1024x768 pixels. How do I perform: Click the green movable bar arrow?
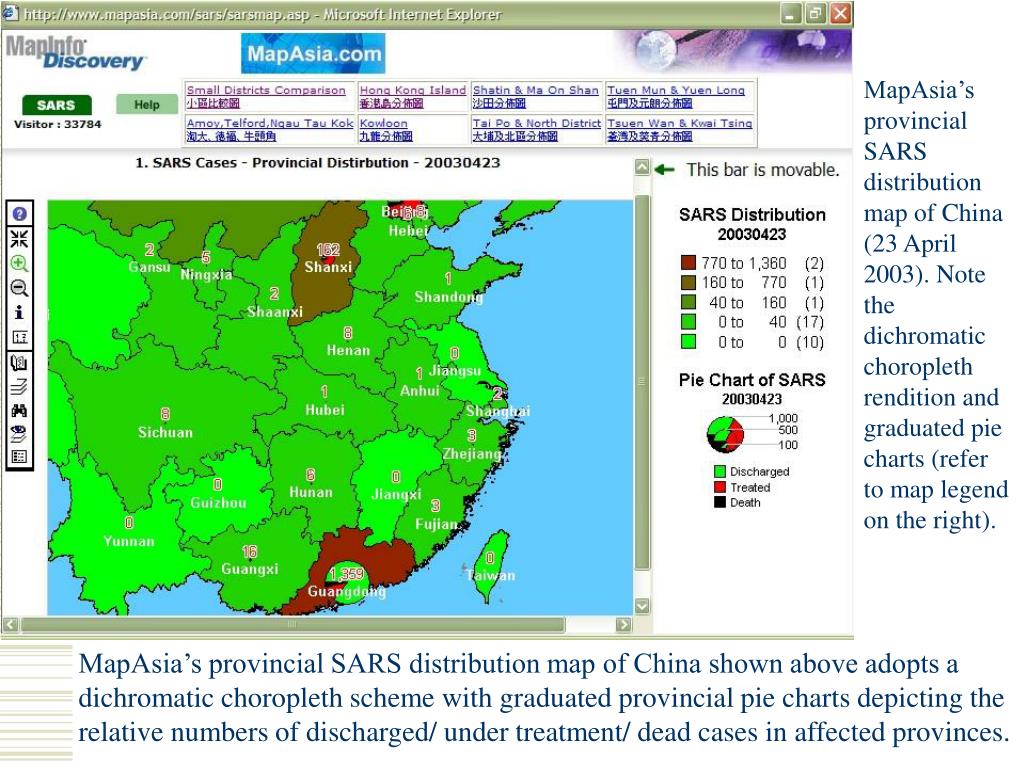pos(665,170)
